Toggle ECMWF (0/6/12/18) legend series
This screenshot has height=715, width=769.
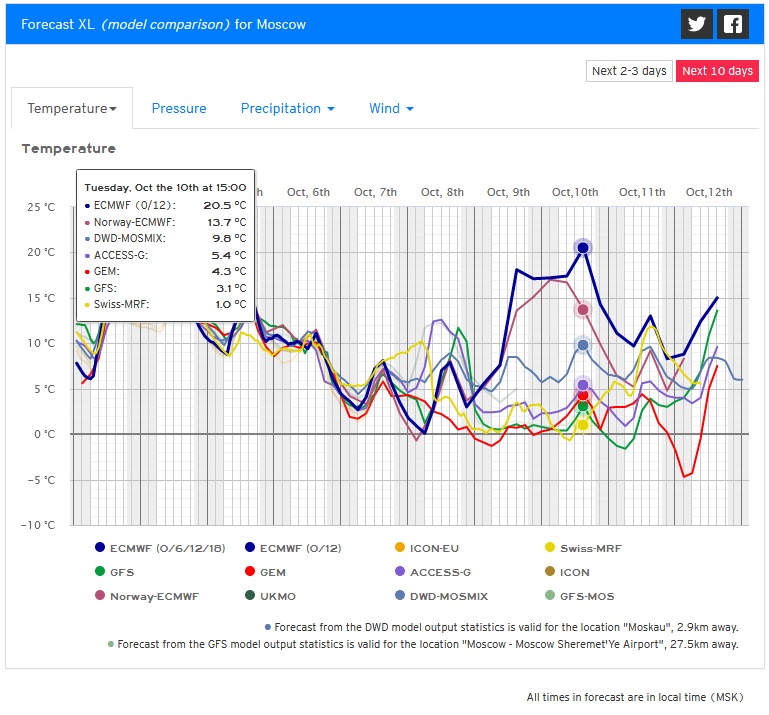pyautogui.click(x=100, y=548)
